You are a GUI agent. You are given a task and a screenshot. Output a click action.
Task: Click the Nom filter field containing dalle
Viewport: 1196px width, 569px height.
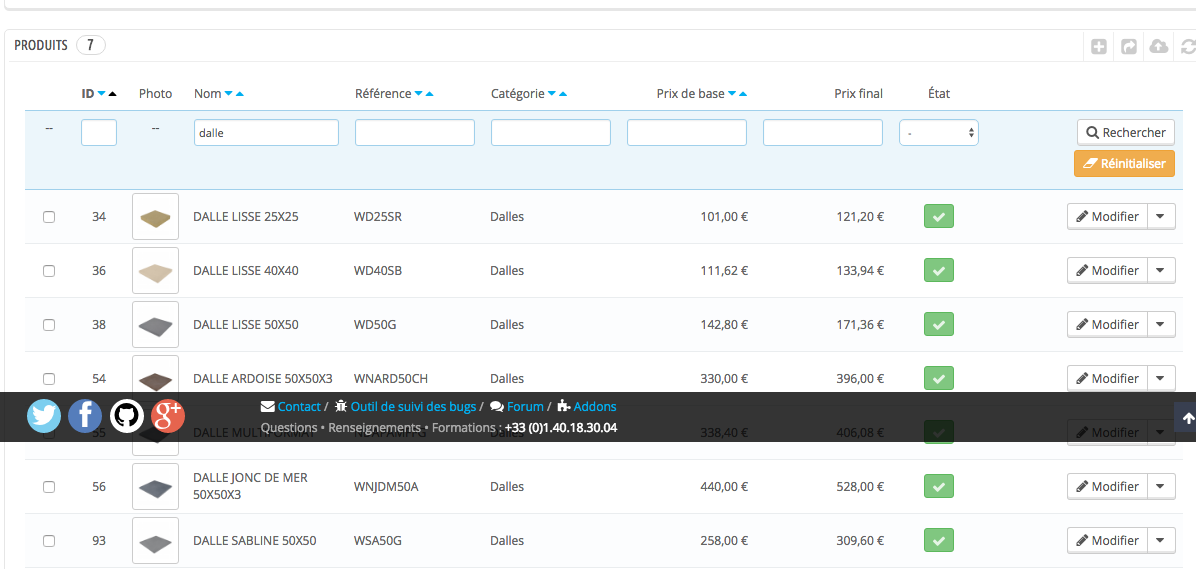tap(266, 133)
